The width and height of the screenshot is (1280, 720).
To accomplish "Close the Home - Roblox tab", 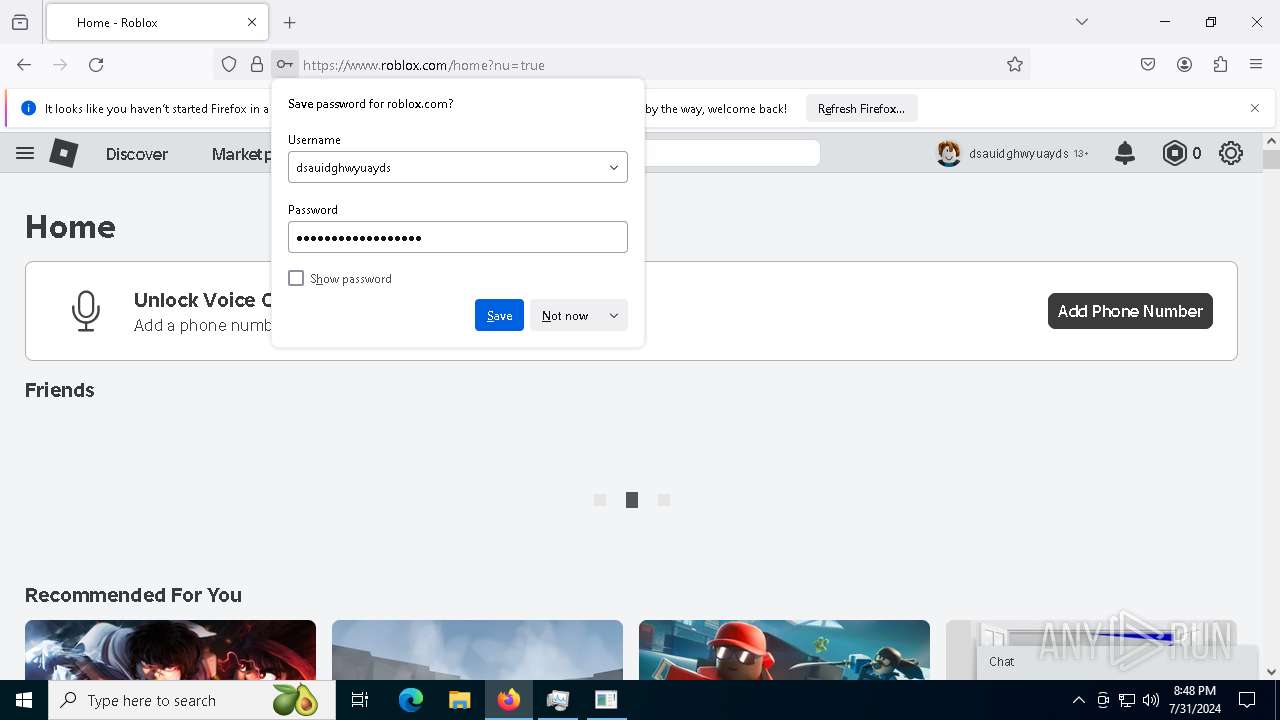I will [252, 22].
